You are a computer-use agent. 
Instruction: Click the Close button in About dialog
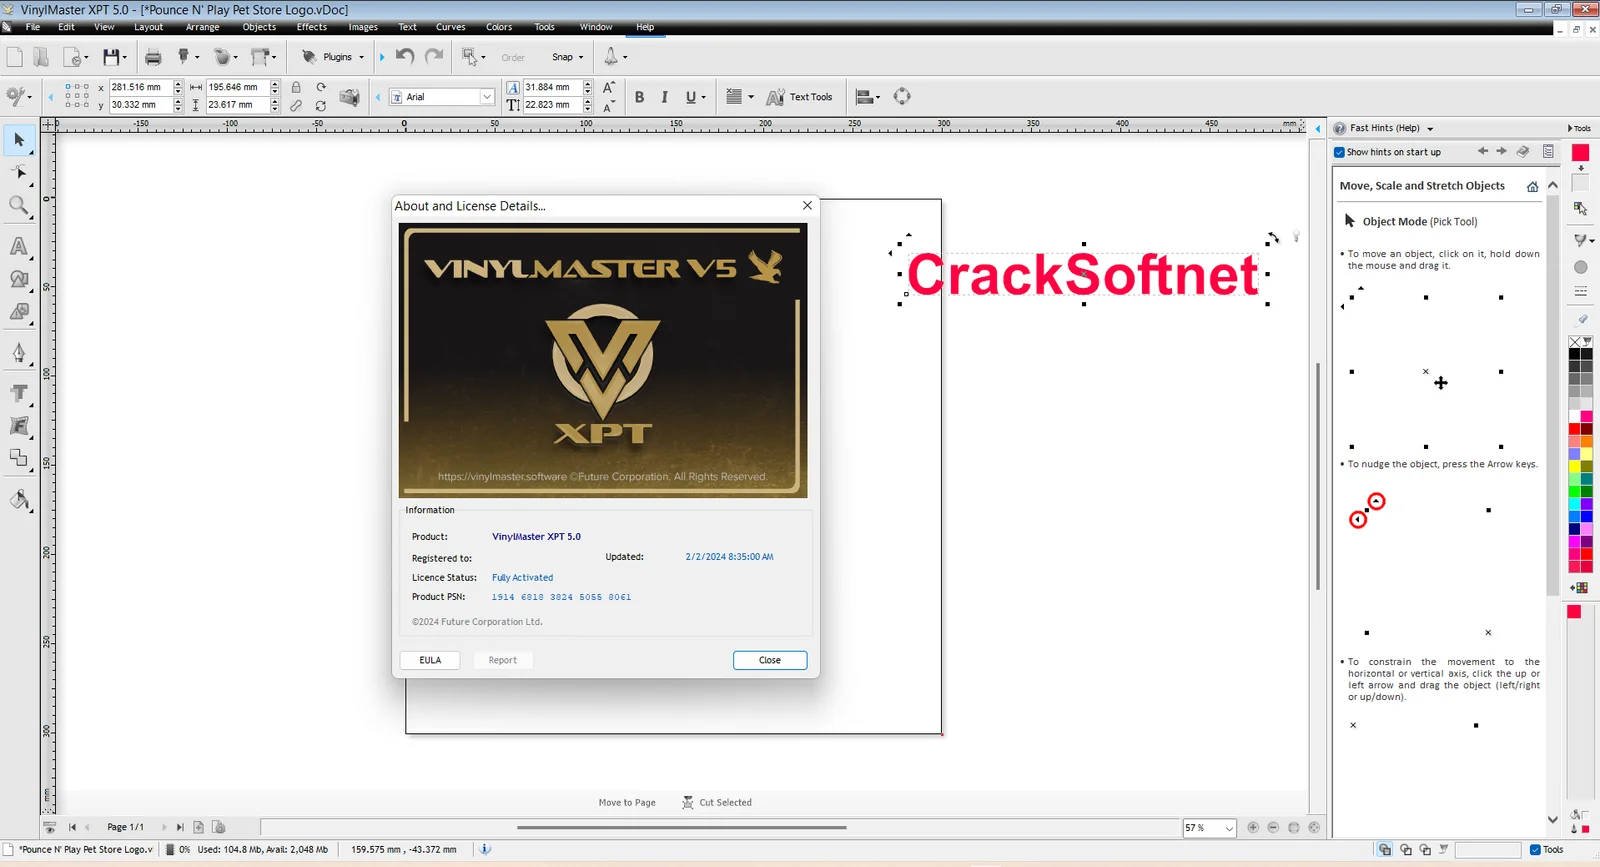pyautogui.click(x=770, y=660)
